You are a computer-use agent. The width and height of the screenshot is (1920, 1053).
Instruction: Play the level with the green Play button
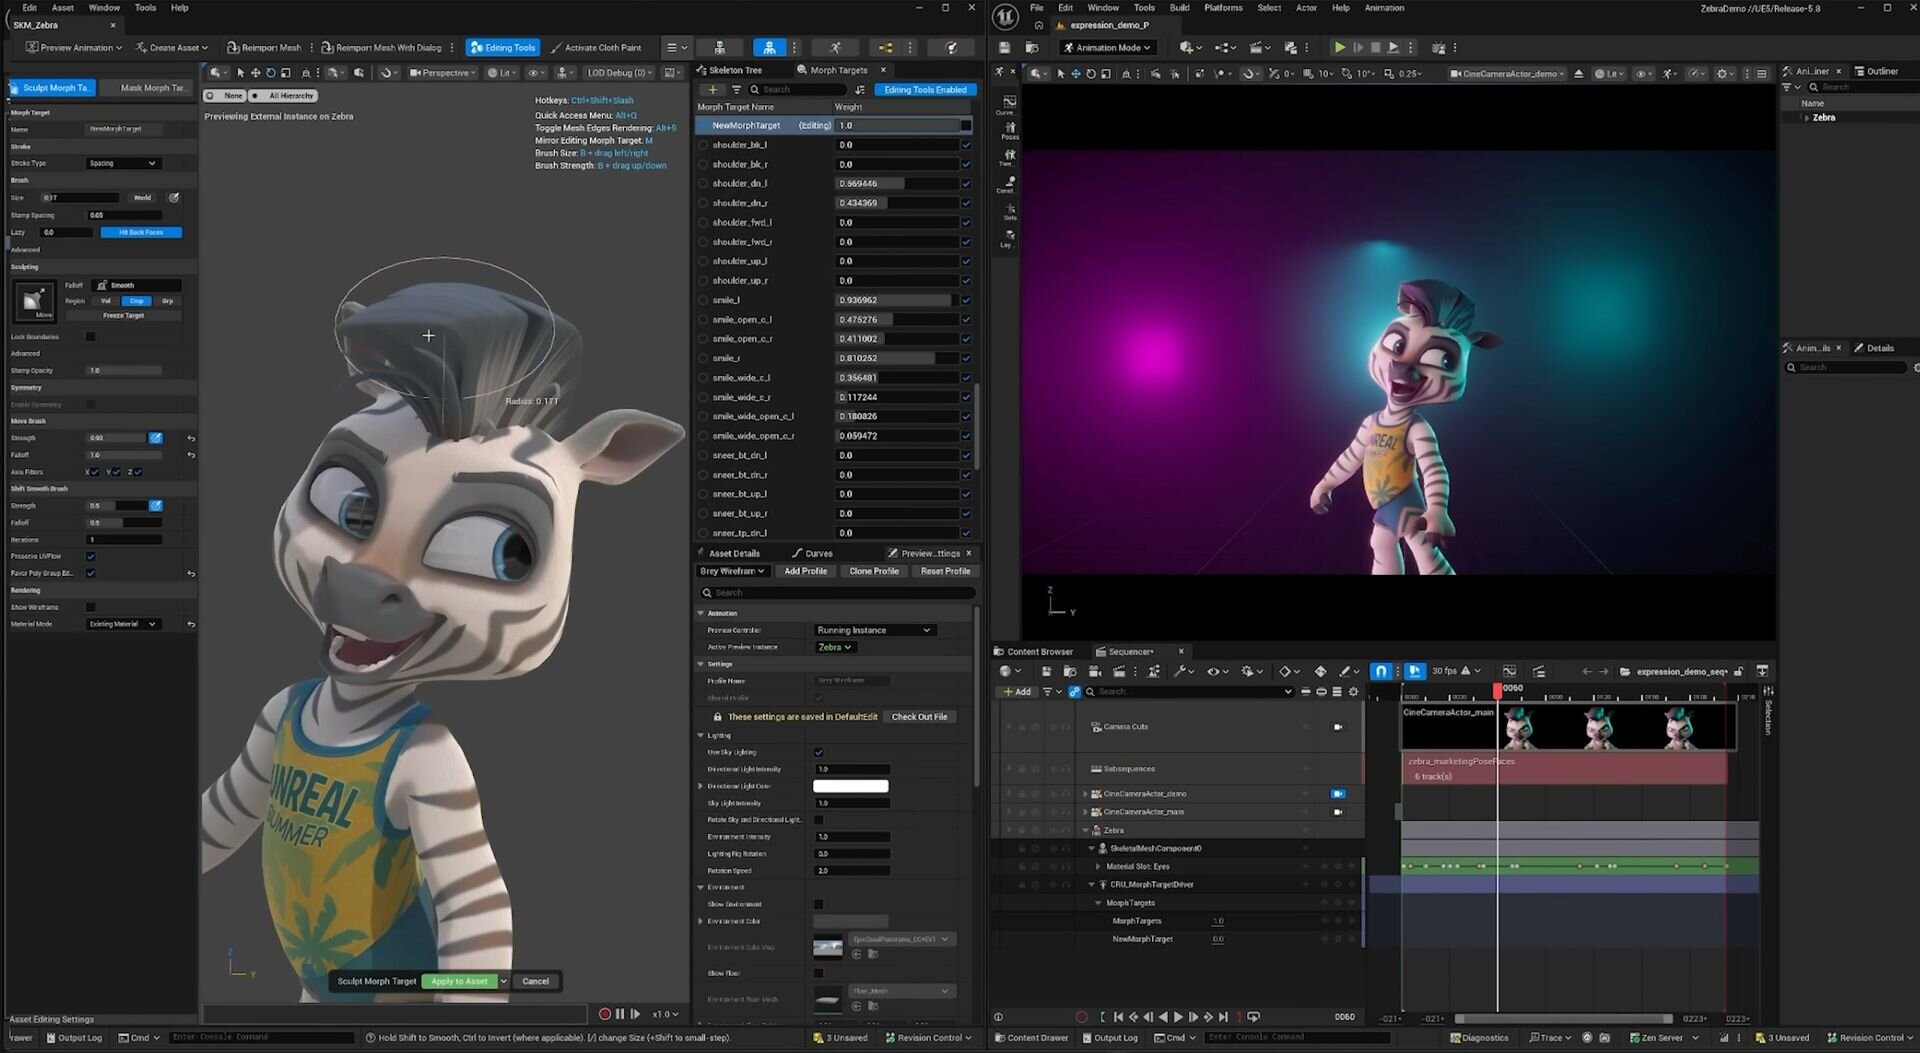pos(1339,47)
